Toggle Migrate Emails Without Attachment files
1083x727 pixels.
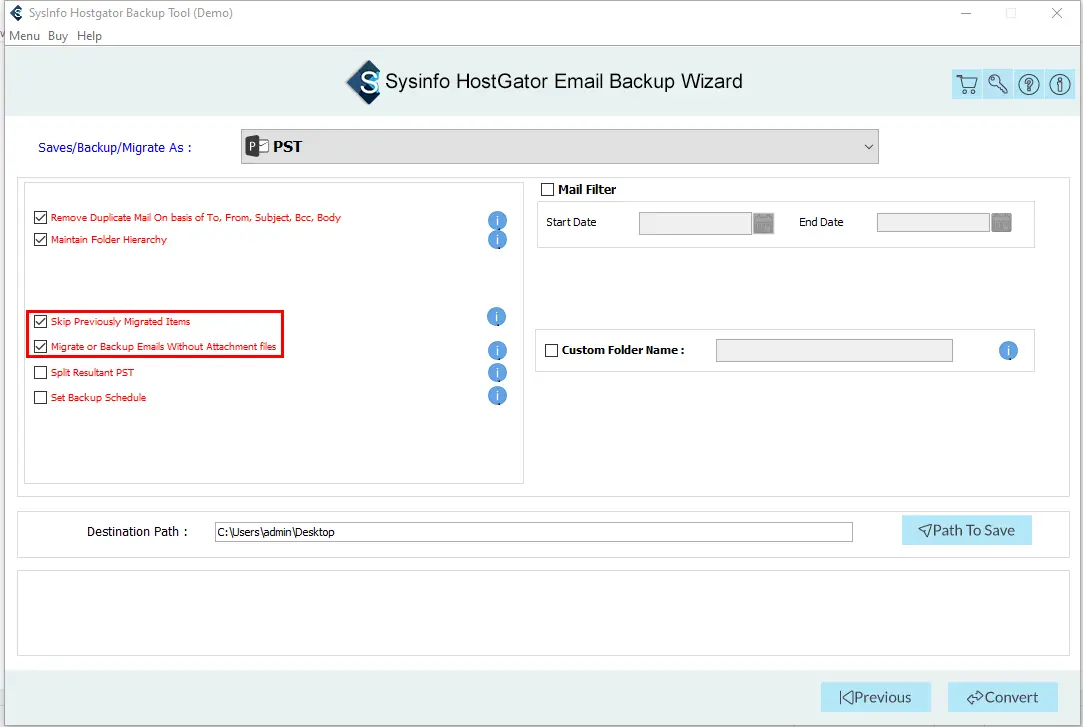[x=41, y=347]
